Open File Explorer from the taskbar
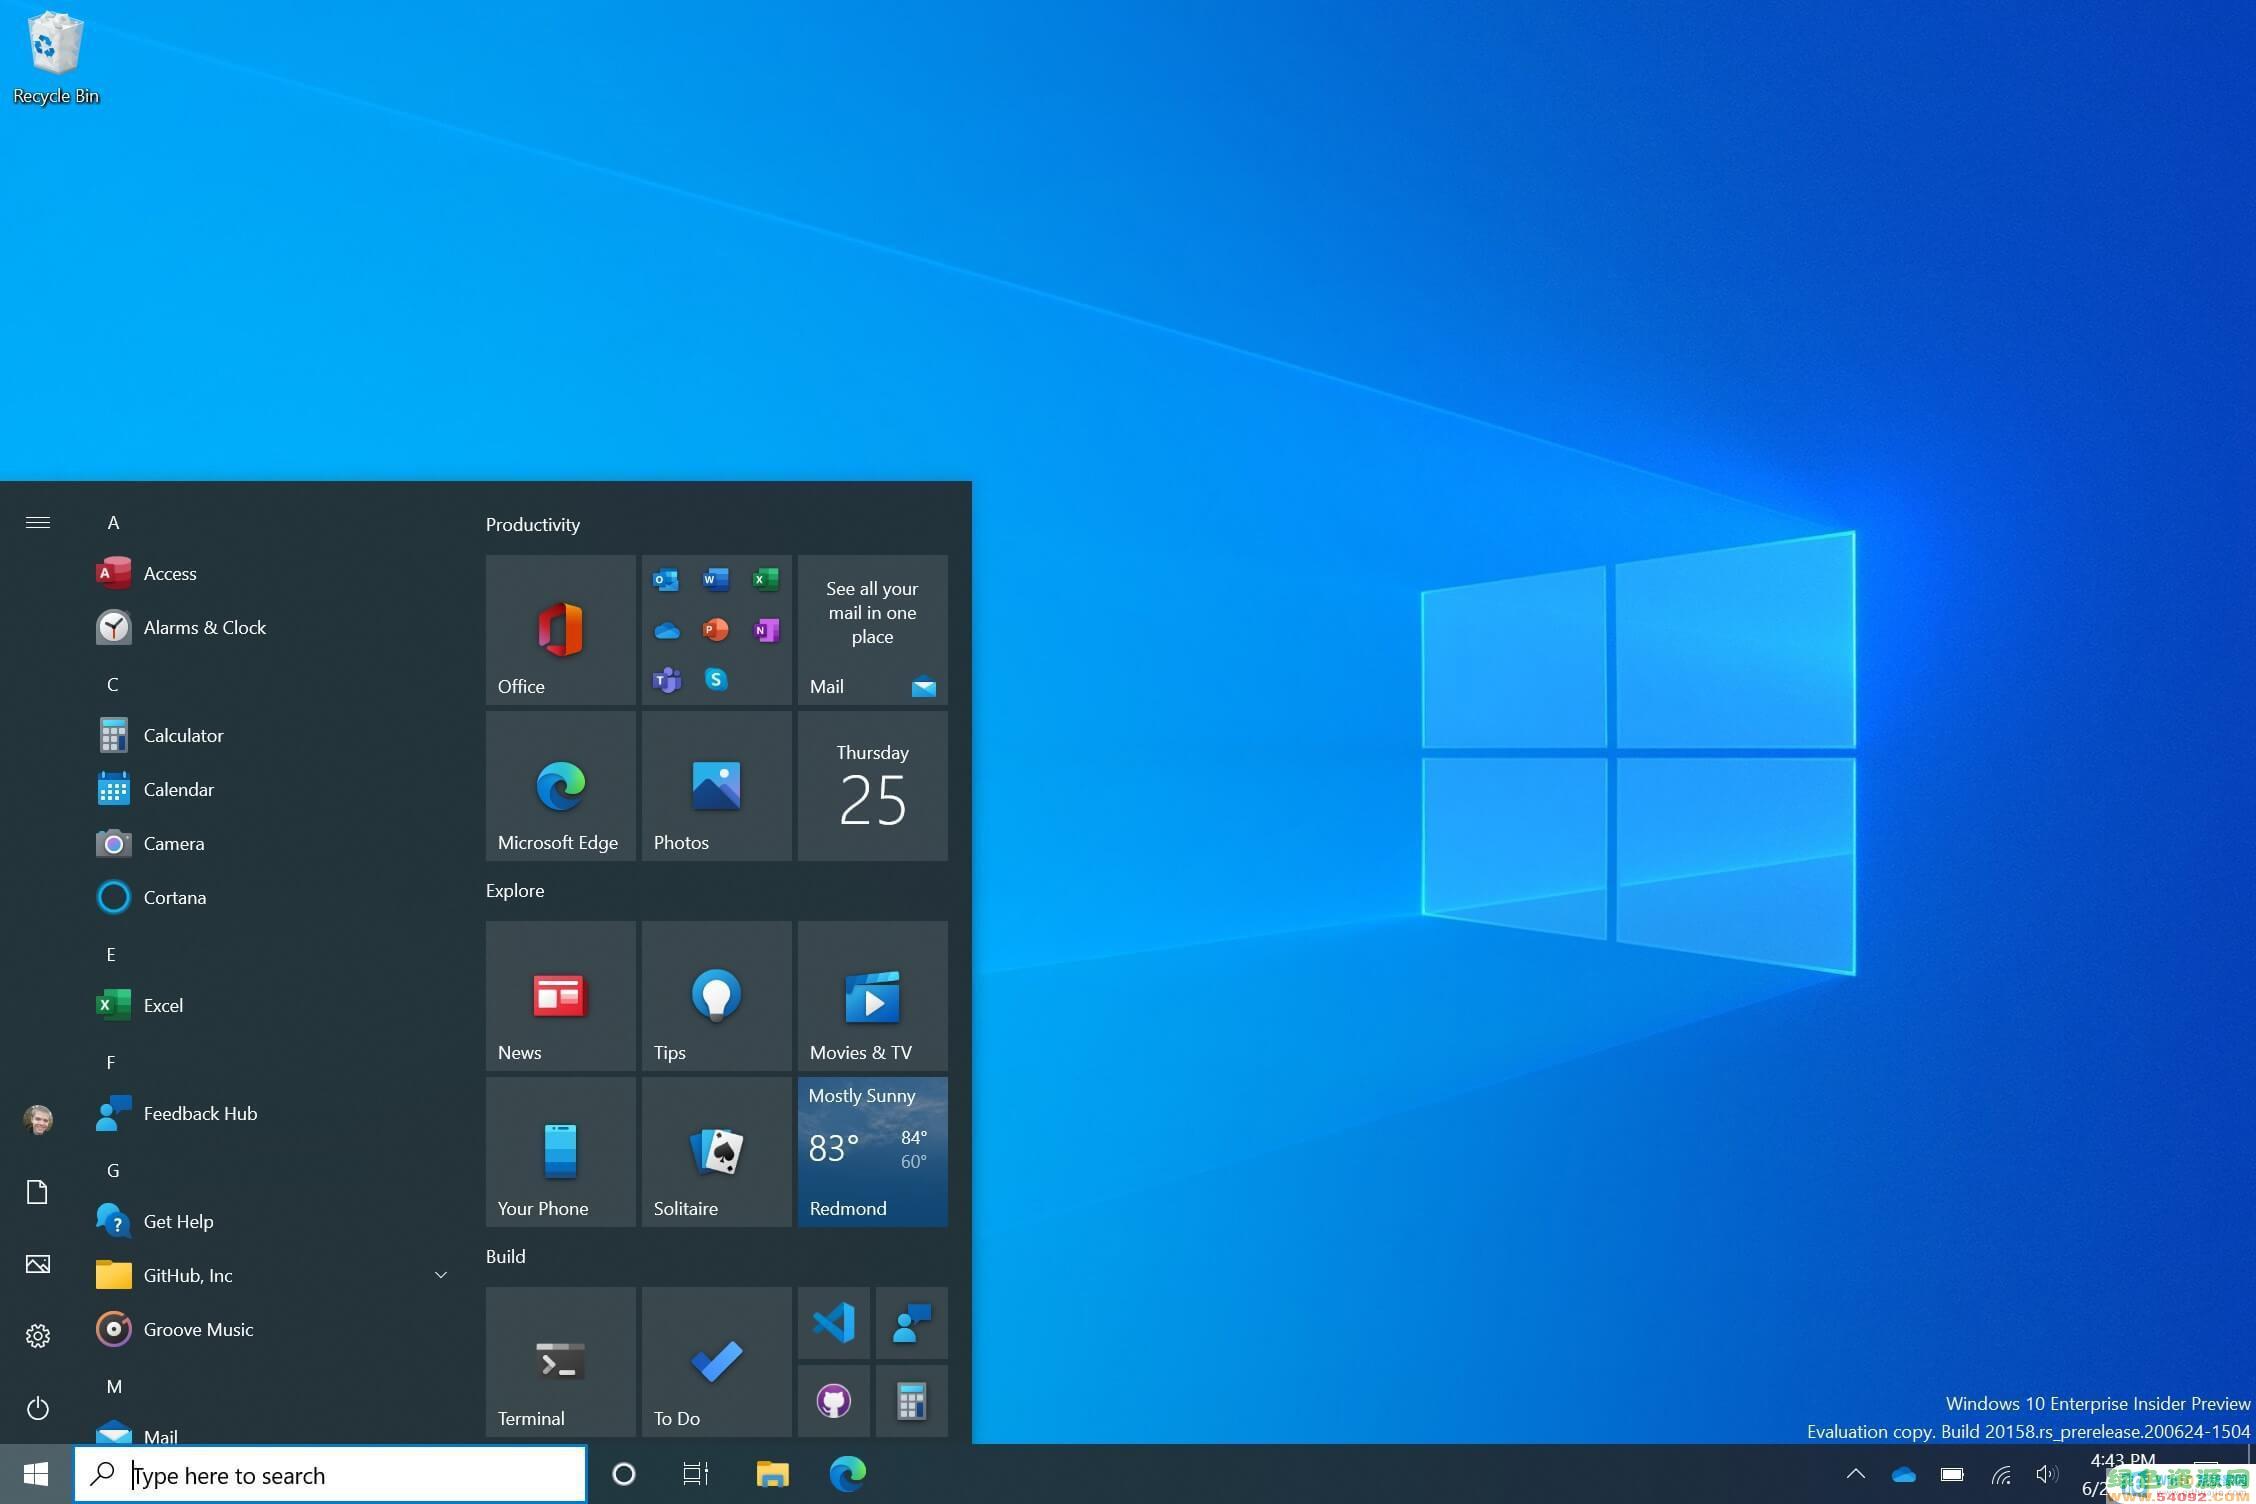Image resolution: width=2256 pixels, height=1504 pixels. point(772,1474)
